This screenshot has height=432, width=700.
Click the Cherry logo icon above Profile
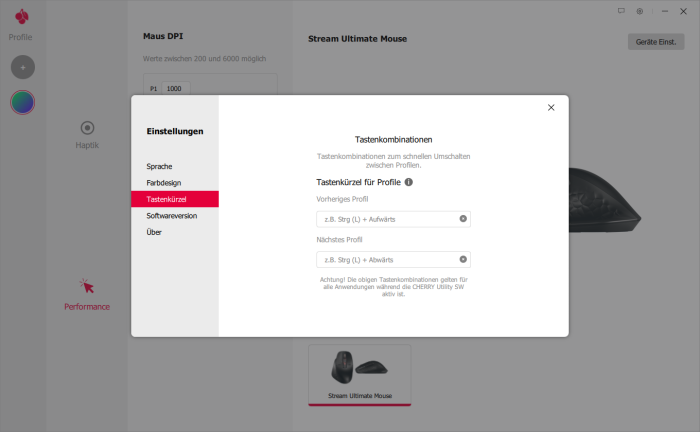pos(21,17)
